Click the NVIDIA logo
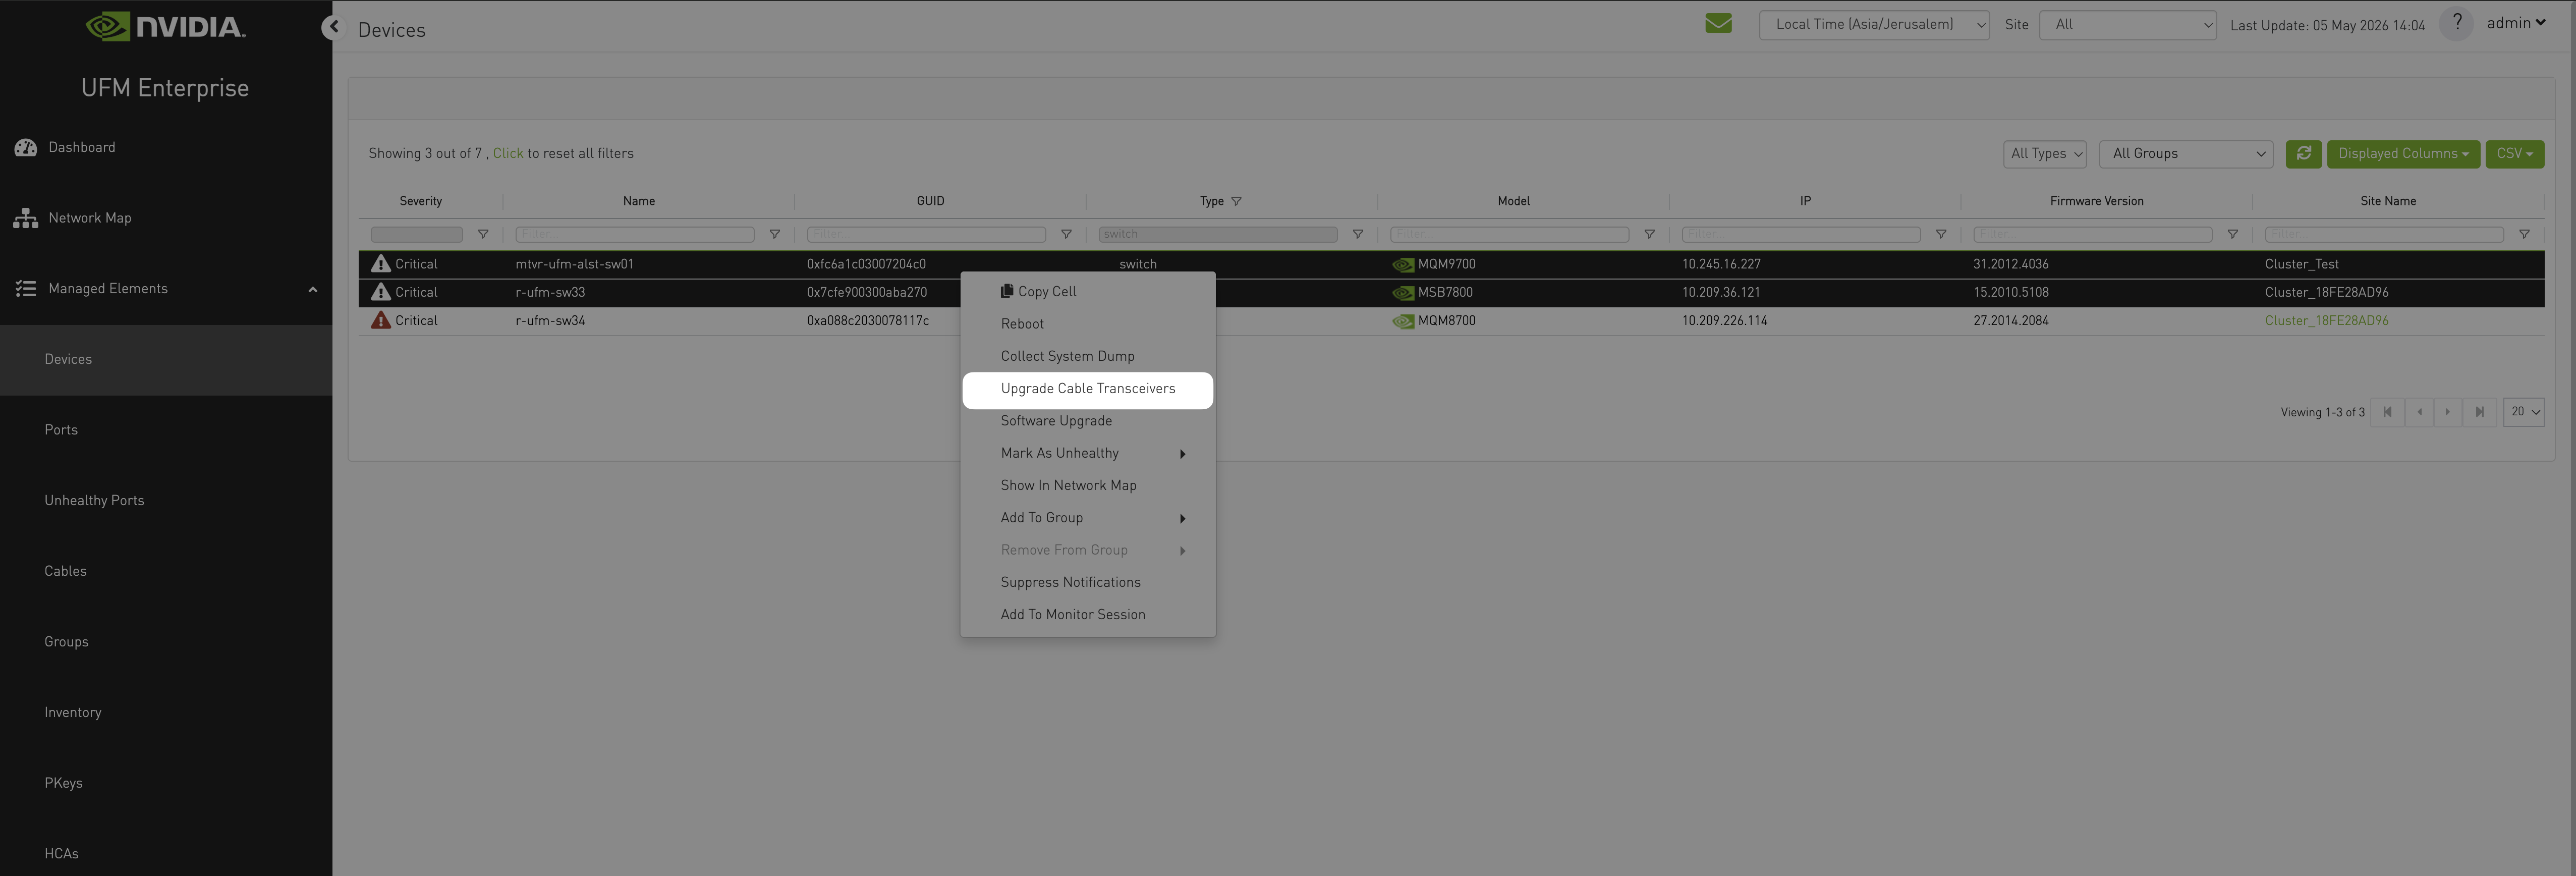This screenshot has height=876, width=2576. [x=165, y=26]
